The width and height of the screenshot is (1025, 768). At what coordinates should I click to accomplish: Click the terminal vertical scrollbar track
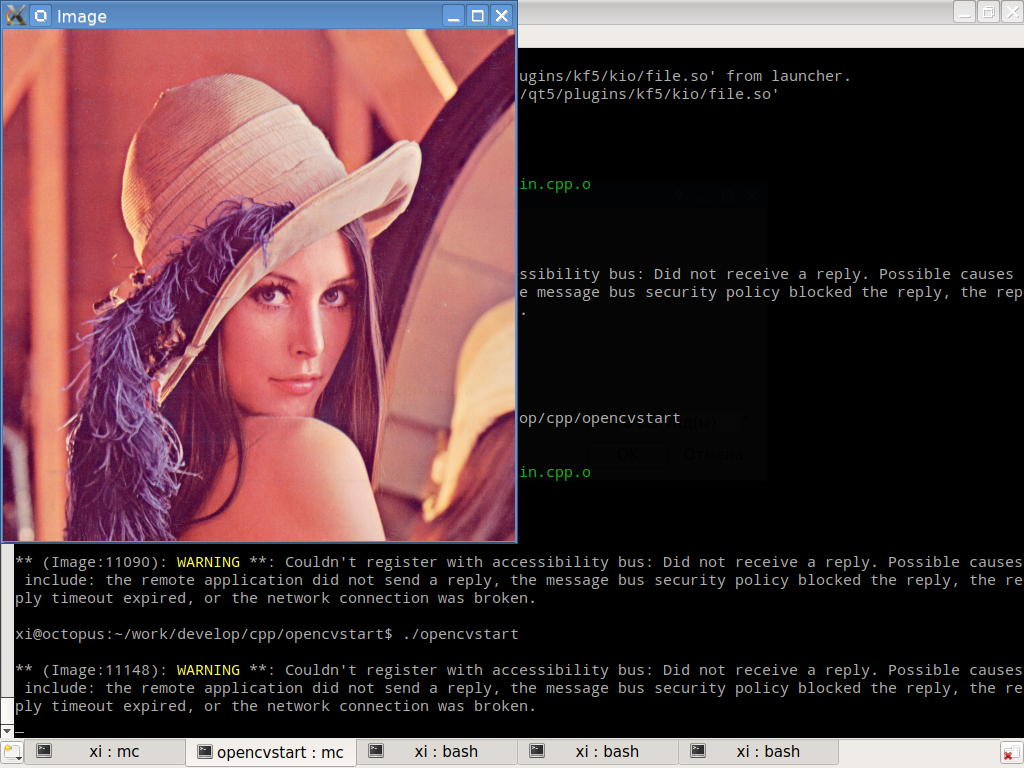pos(7,621)
